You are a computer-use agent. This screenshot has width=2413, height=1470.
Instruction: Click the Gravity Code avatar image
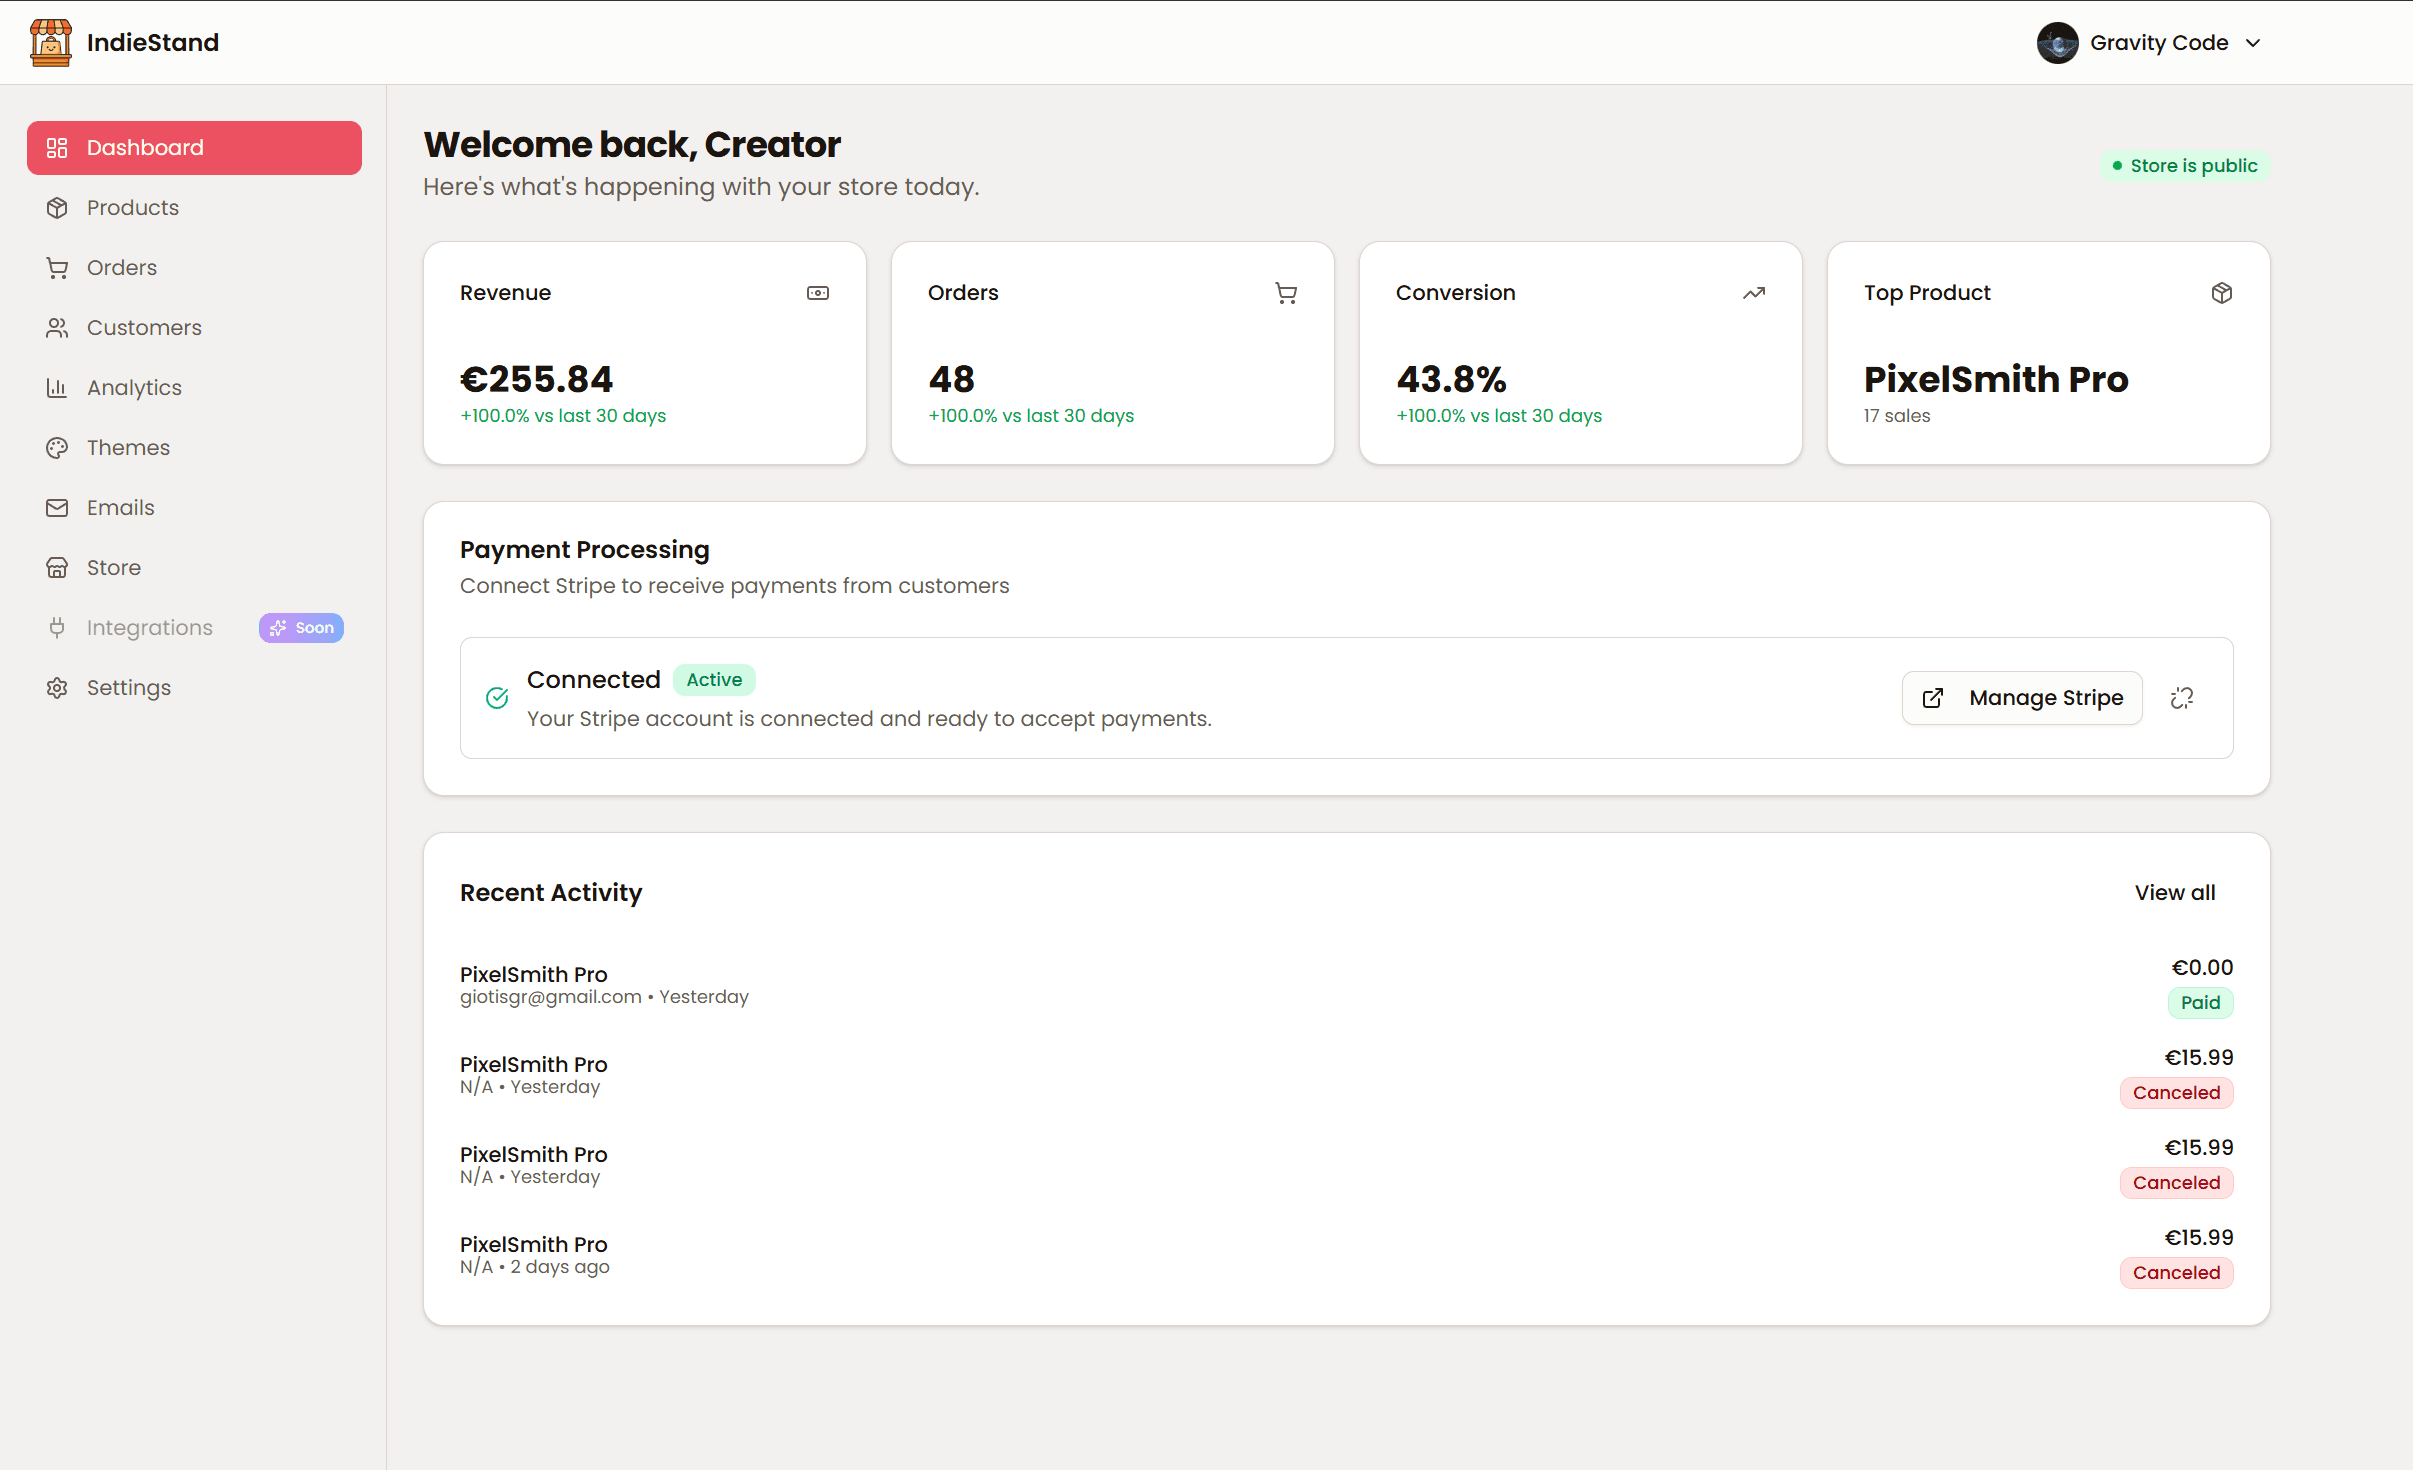(x=2057, y=43)
